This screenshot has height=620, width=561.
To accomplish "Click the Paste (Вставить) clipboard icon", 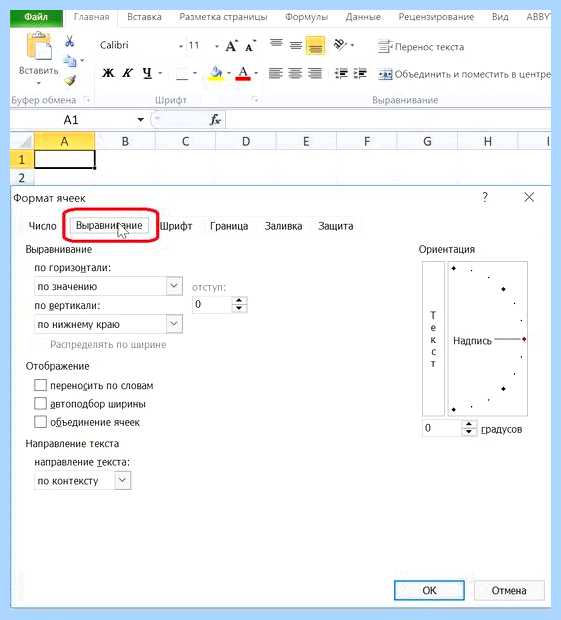I will click(x=39, y=46).
